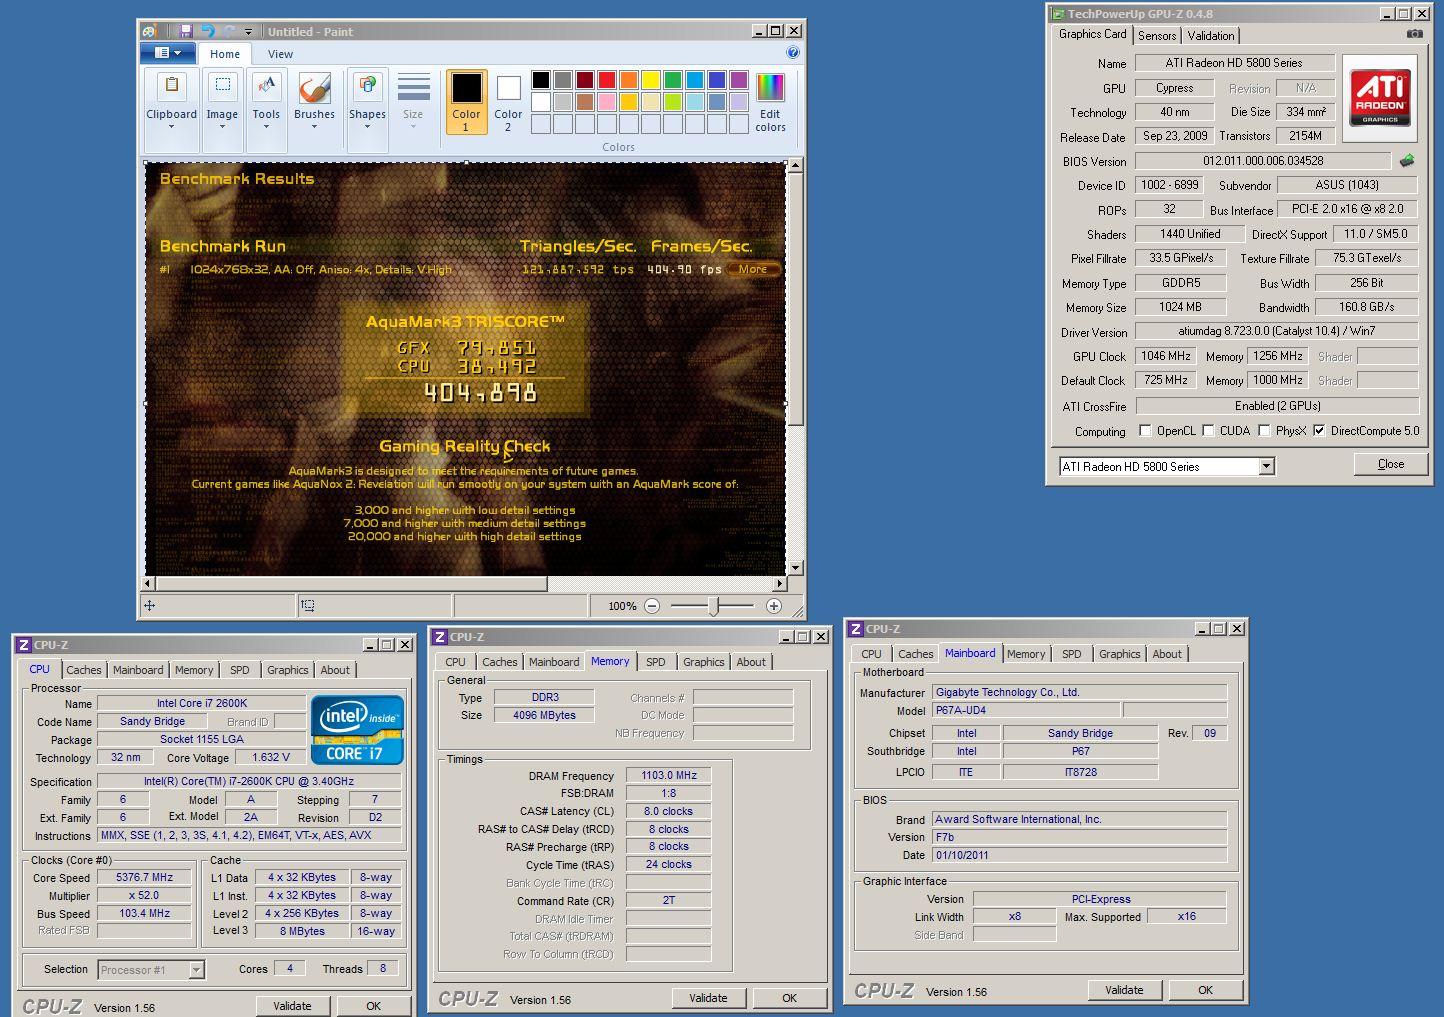Enable the OpenCL checkbox in GPU-Z
The width and height of the screenshot is (1444, 1017).
pos(1145,431)
